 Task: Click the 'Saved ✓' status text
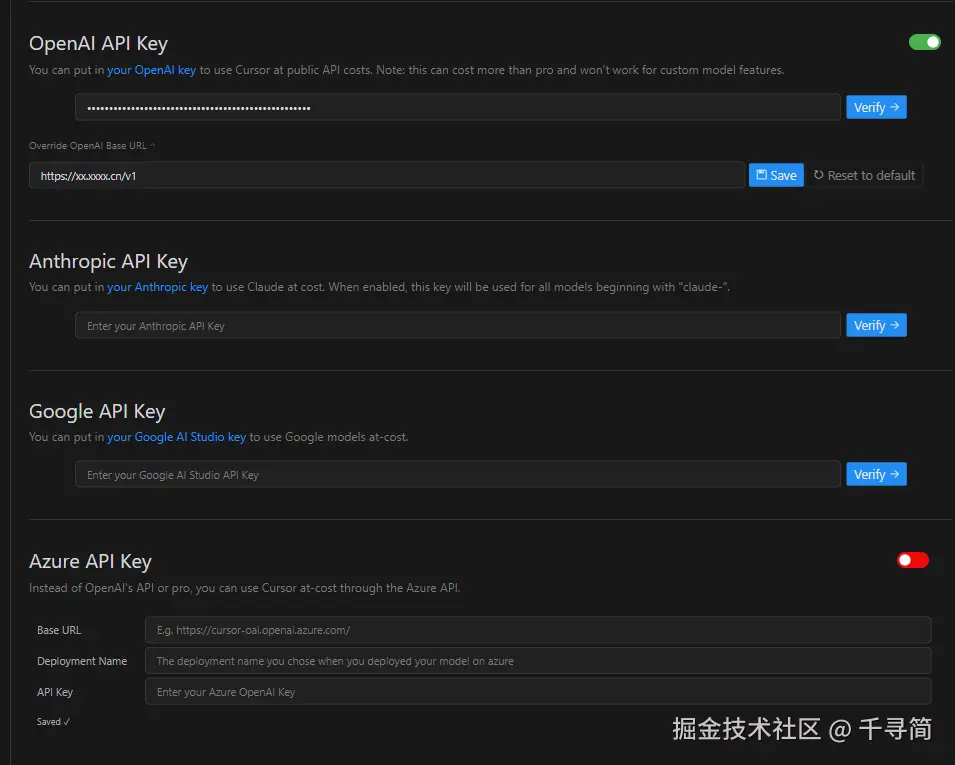(x=53, y=722)
